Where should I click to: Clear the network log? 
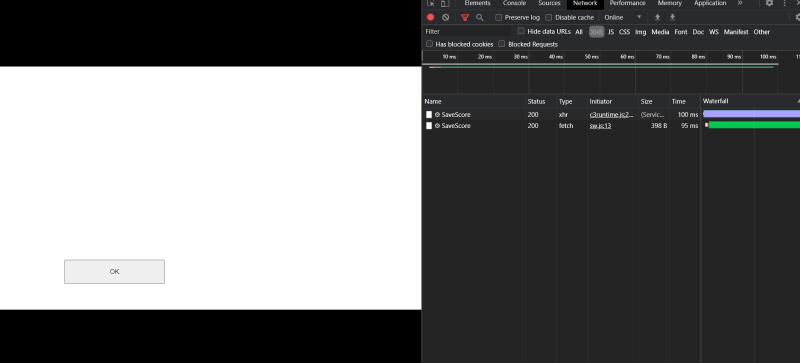(x=446, y=17)
